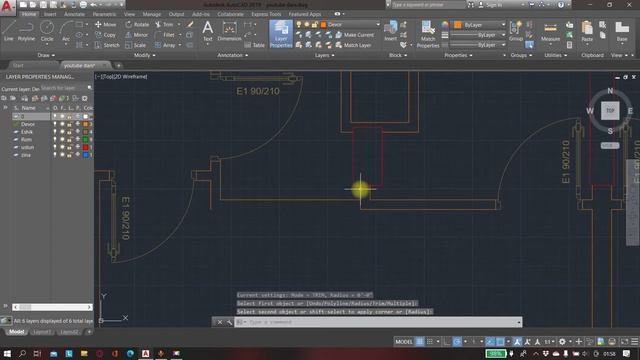
Task: Toggle grid display in status bar
Action: (420, 342)
